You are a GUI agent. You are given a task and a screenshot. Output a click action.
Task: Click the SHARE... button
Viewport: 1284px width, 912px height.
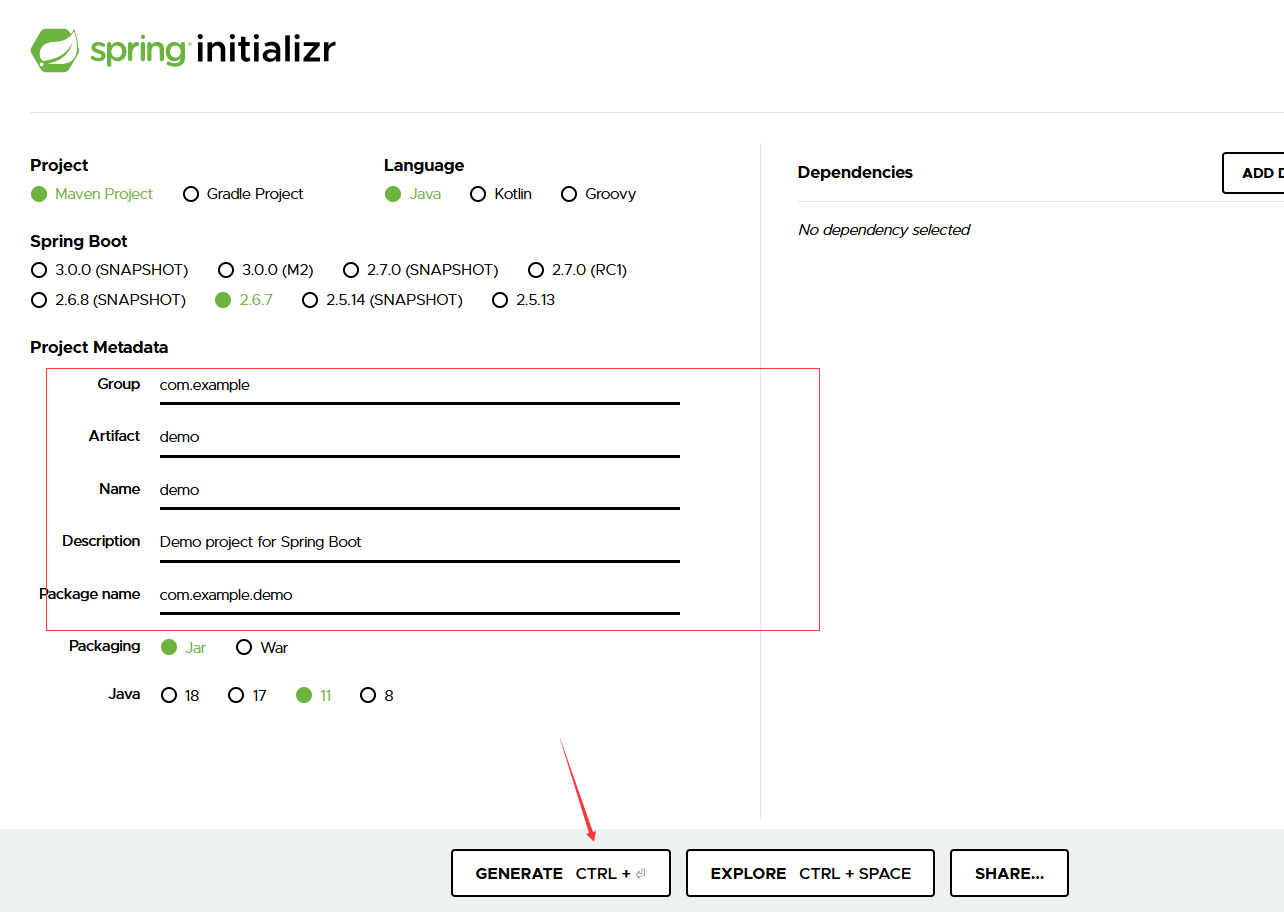(x=1009, y=873)
